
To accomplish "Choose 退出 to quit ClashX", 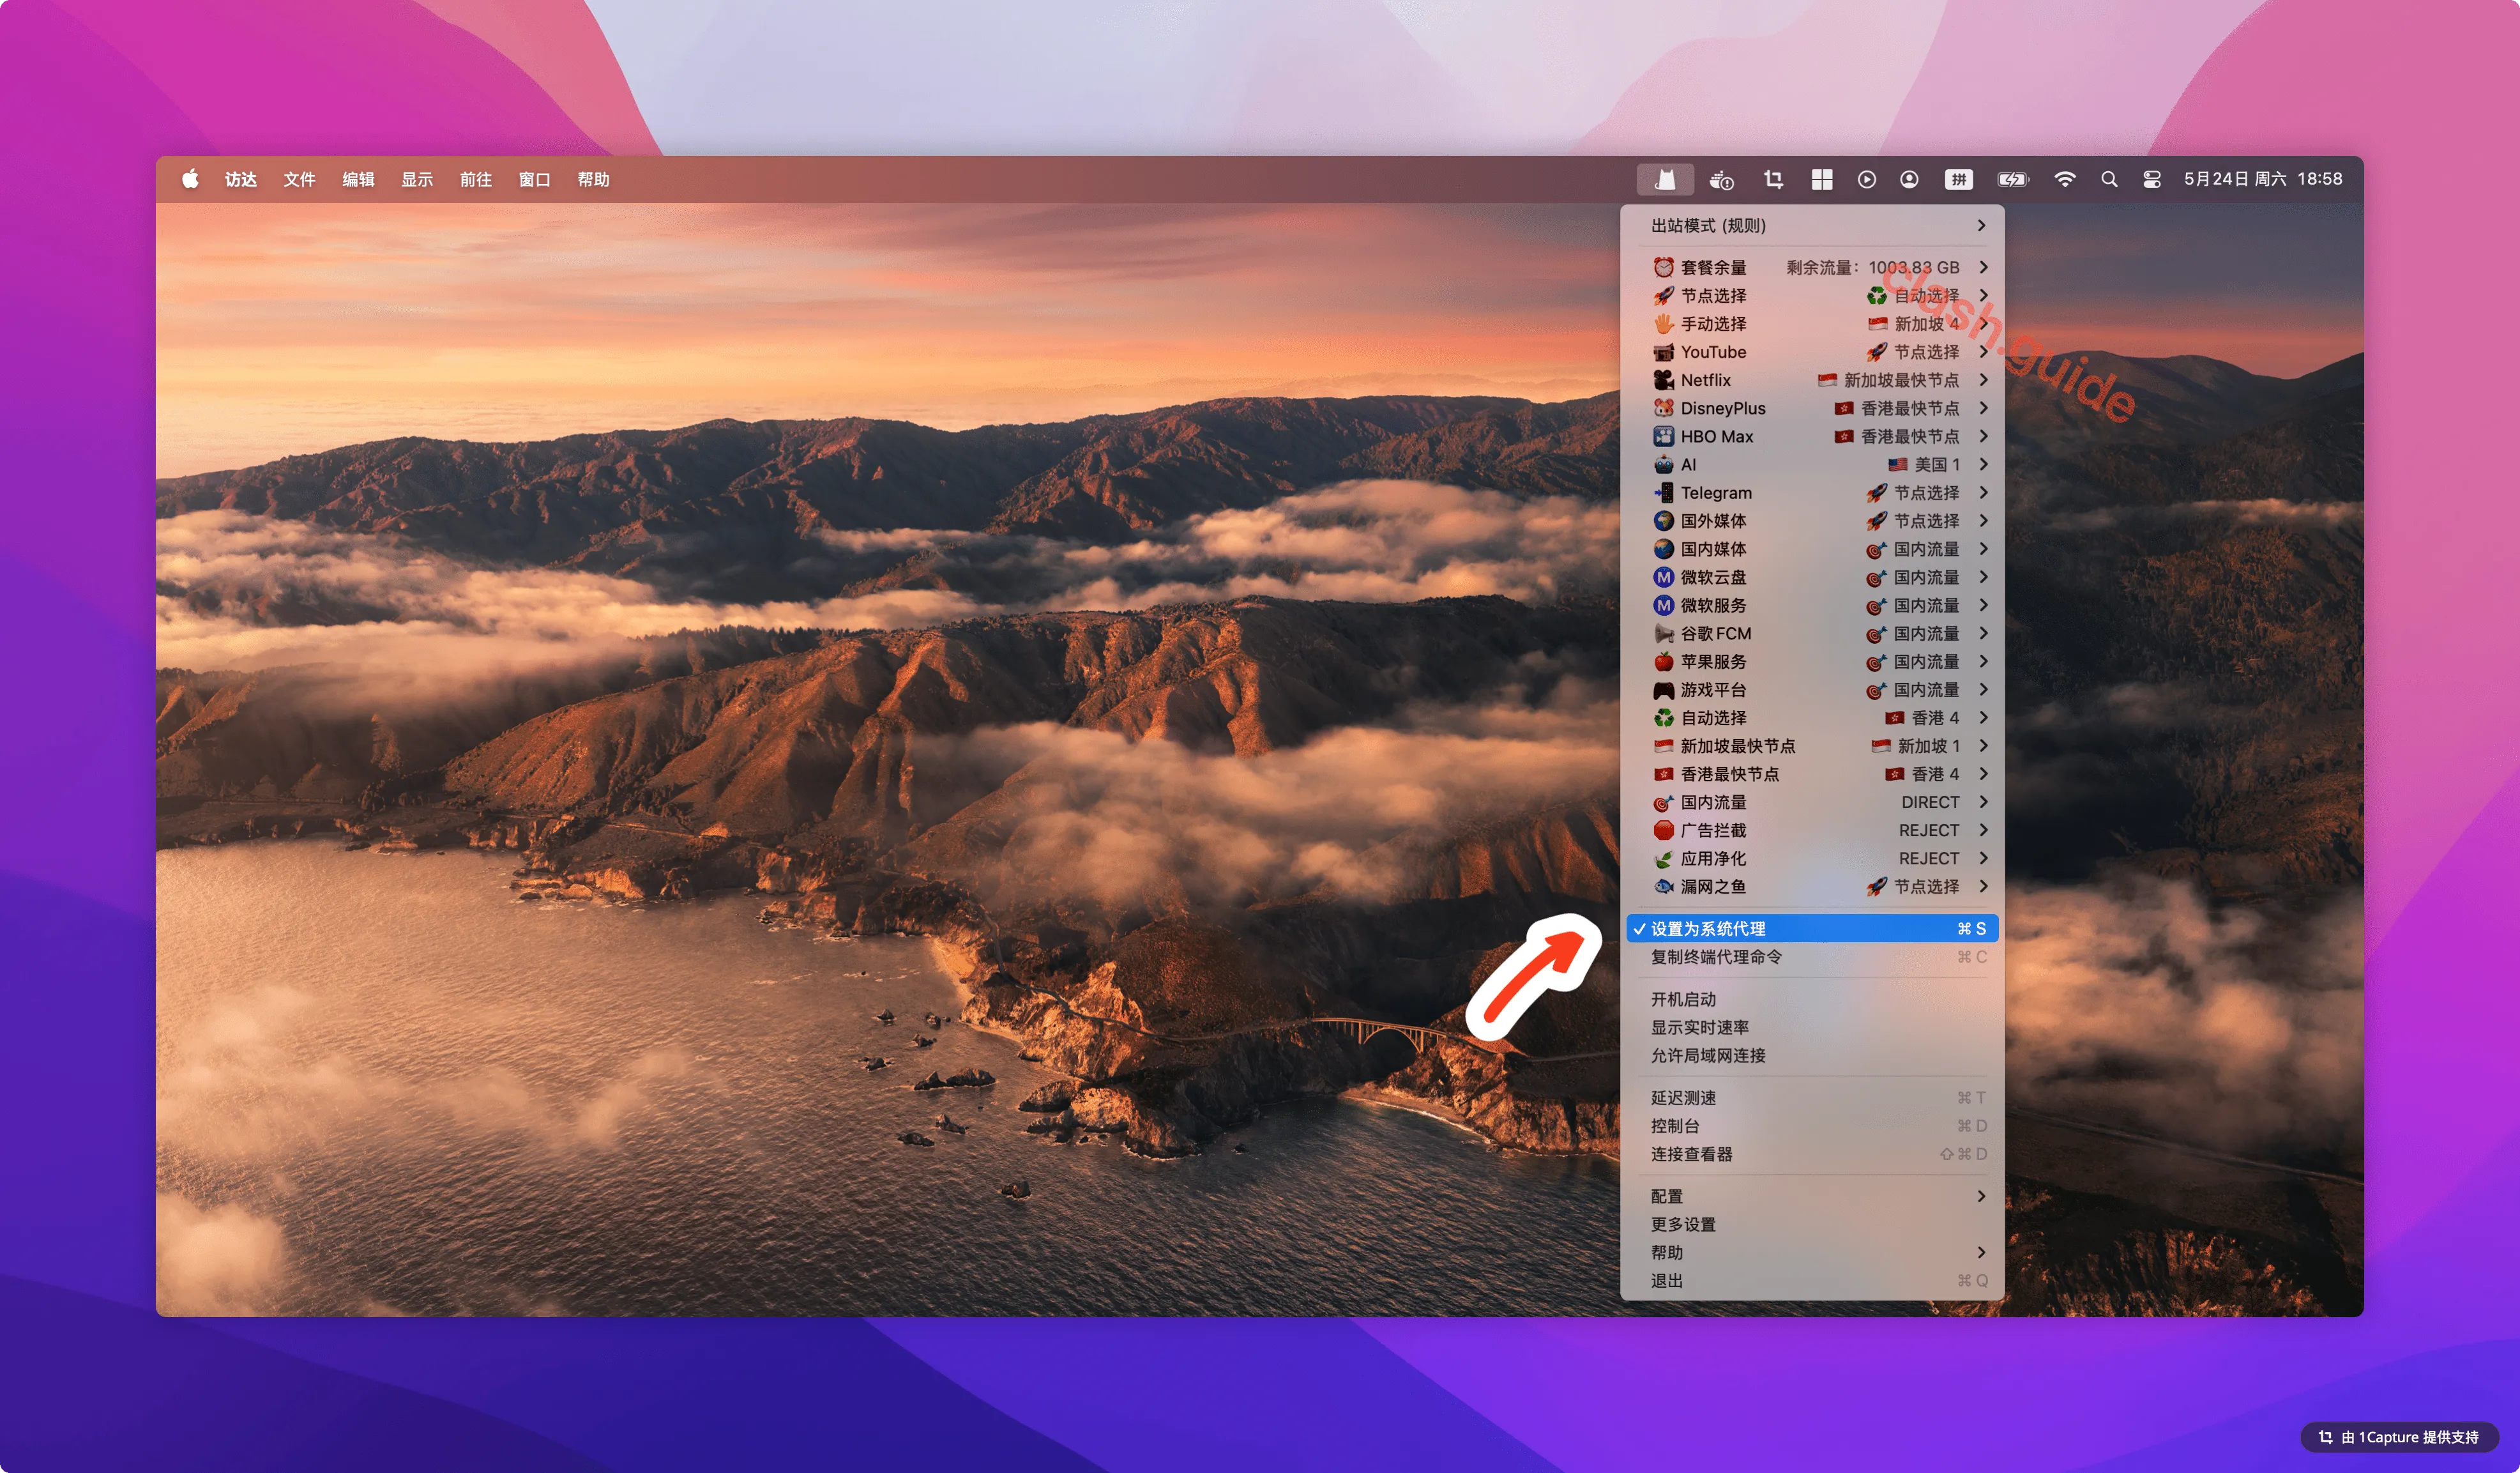I will click(x=1811, y=1280).
